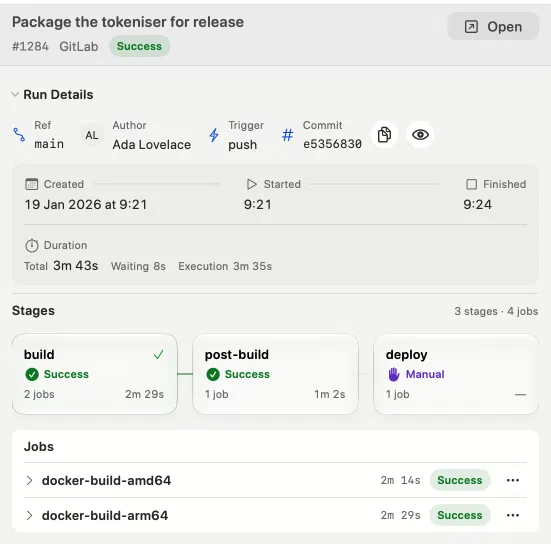
Task: Click the Manual status label in deploy
Action: 425,374
